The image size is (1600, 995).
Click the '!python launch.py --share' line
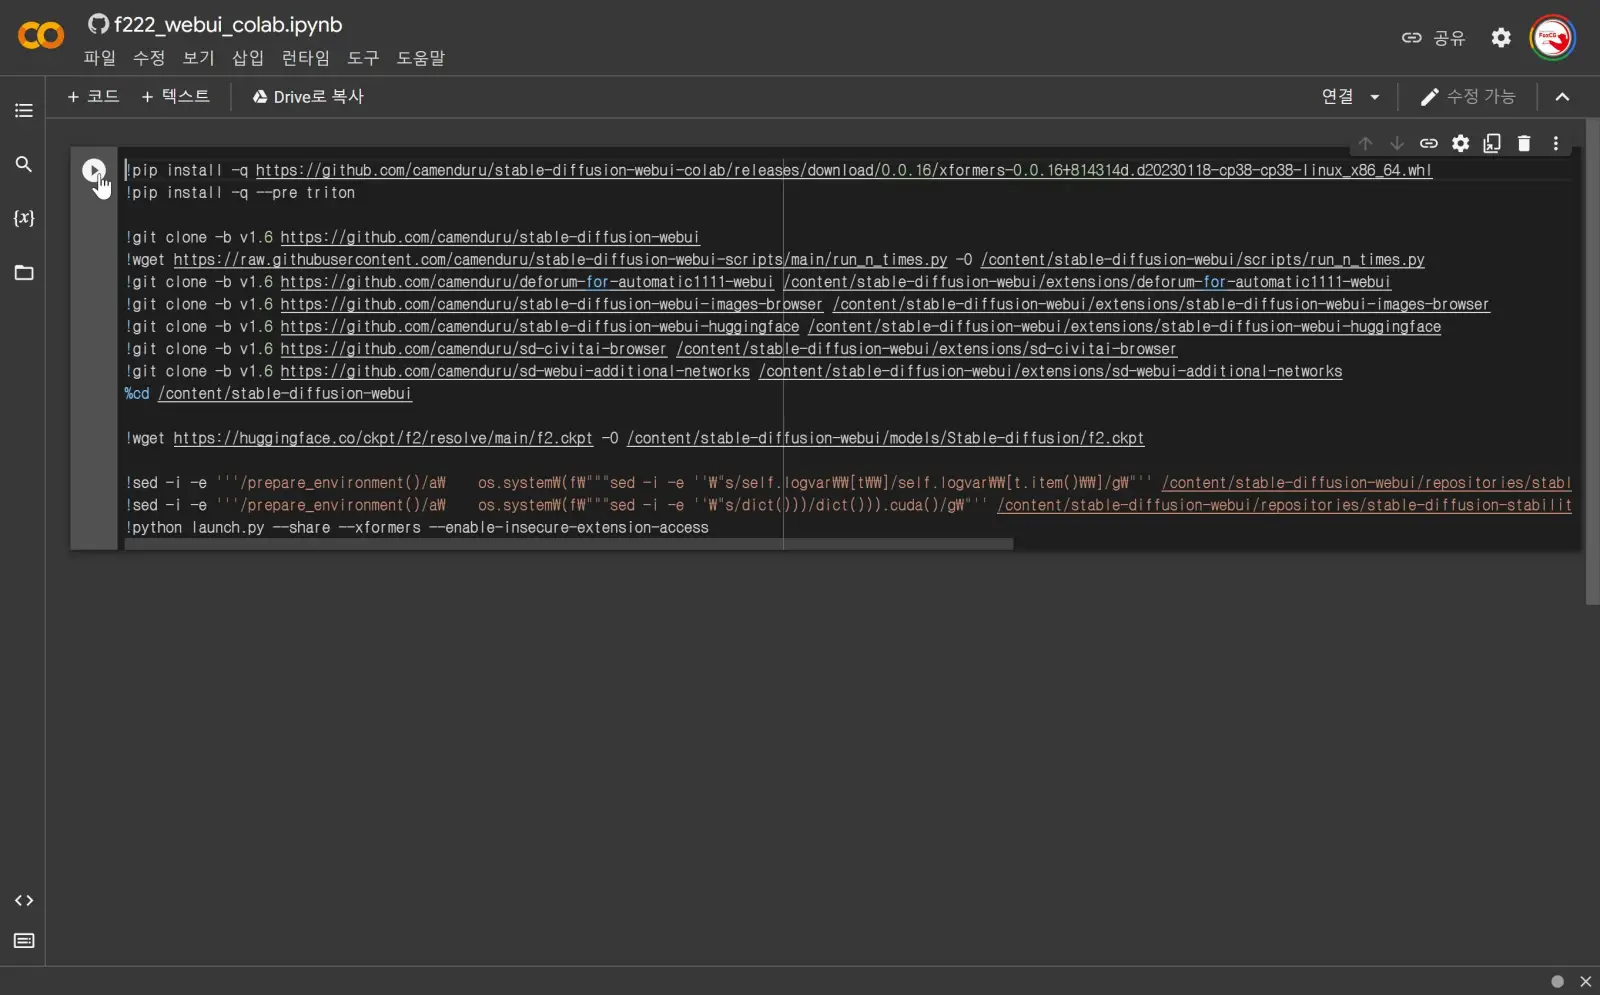point(417,527)
